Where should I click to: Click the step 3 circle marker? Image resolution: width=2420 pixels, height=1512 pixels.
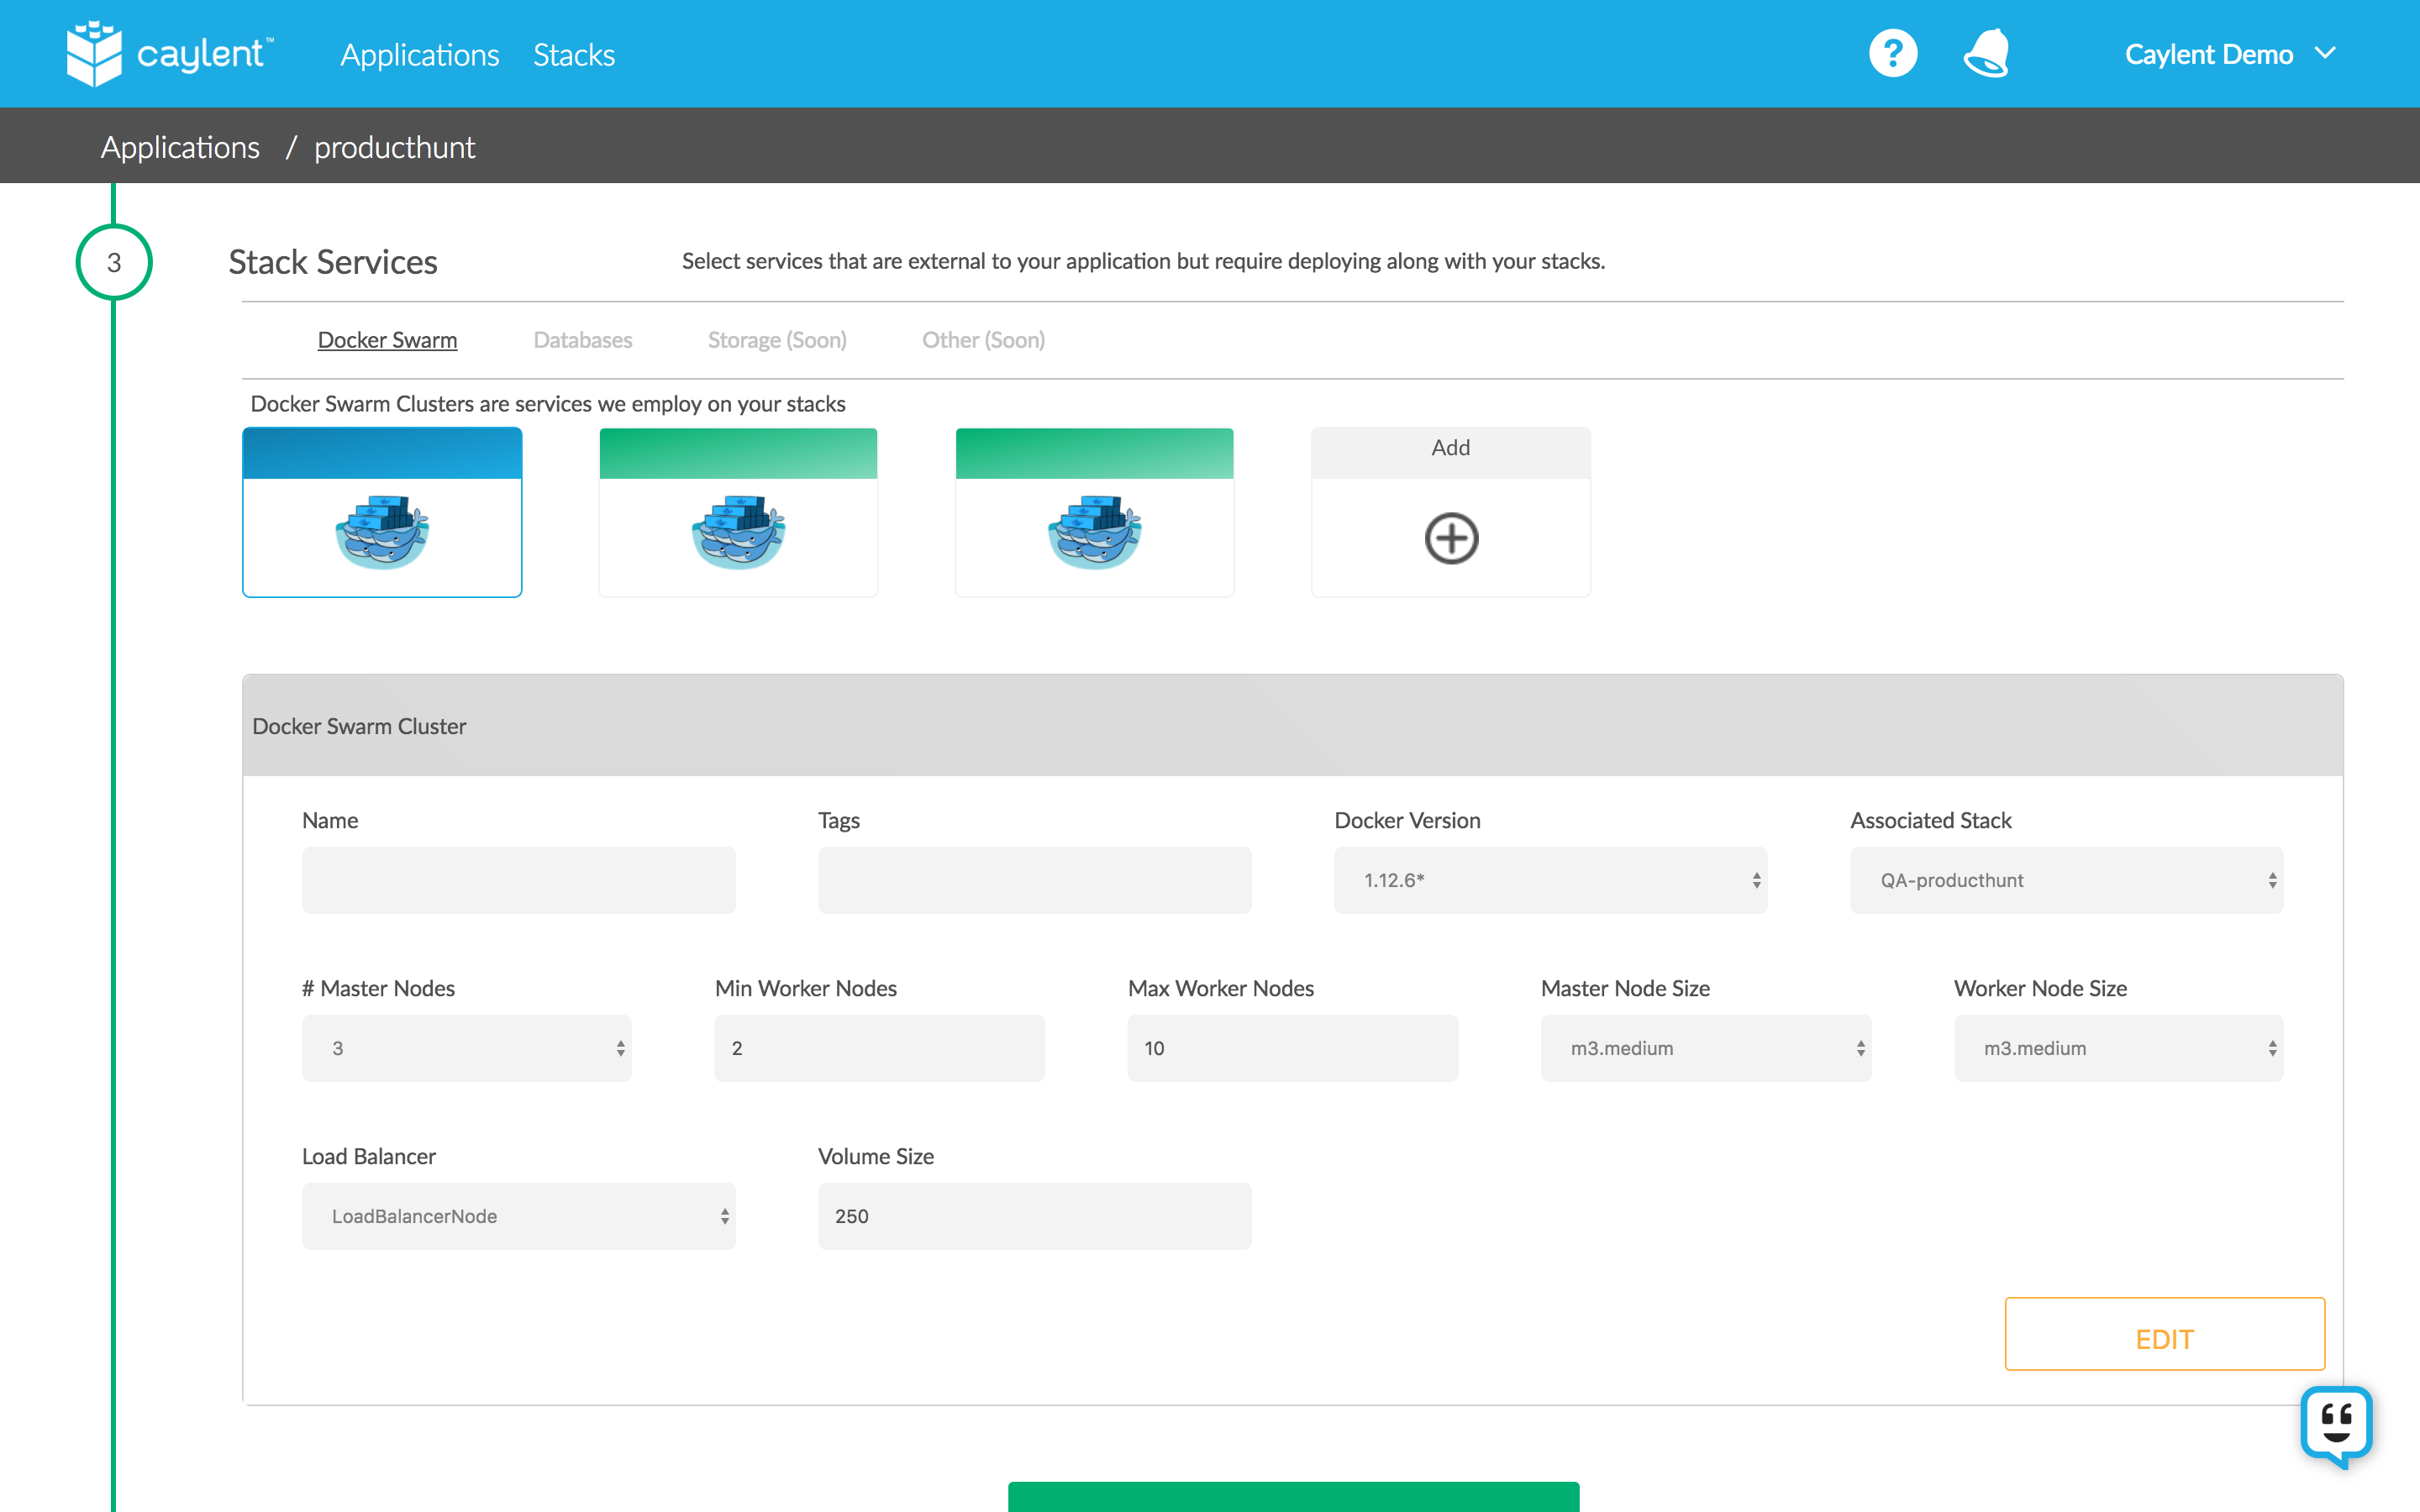tap(114, 262)
